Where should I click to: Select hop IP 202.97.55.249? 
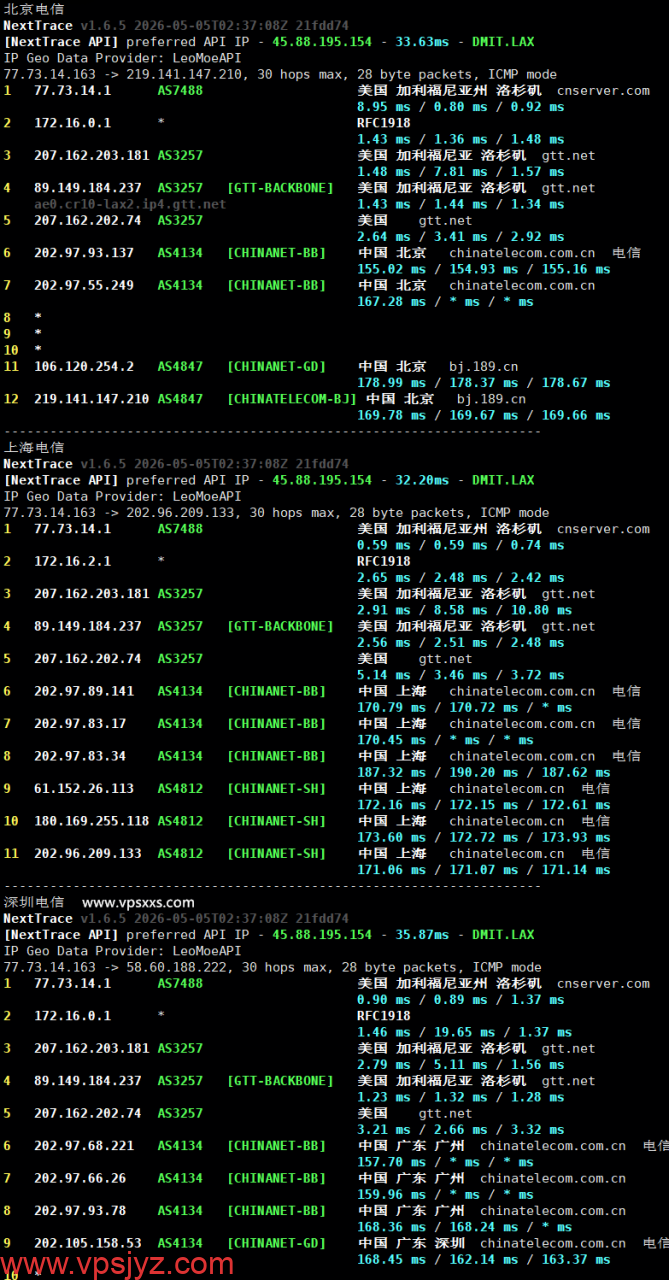click(84, 285)
